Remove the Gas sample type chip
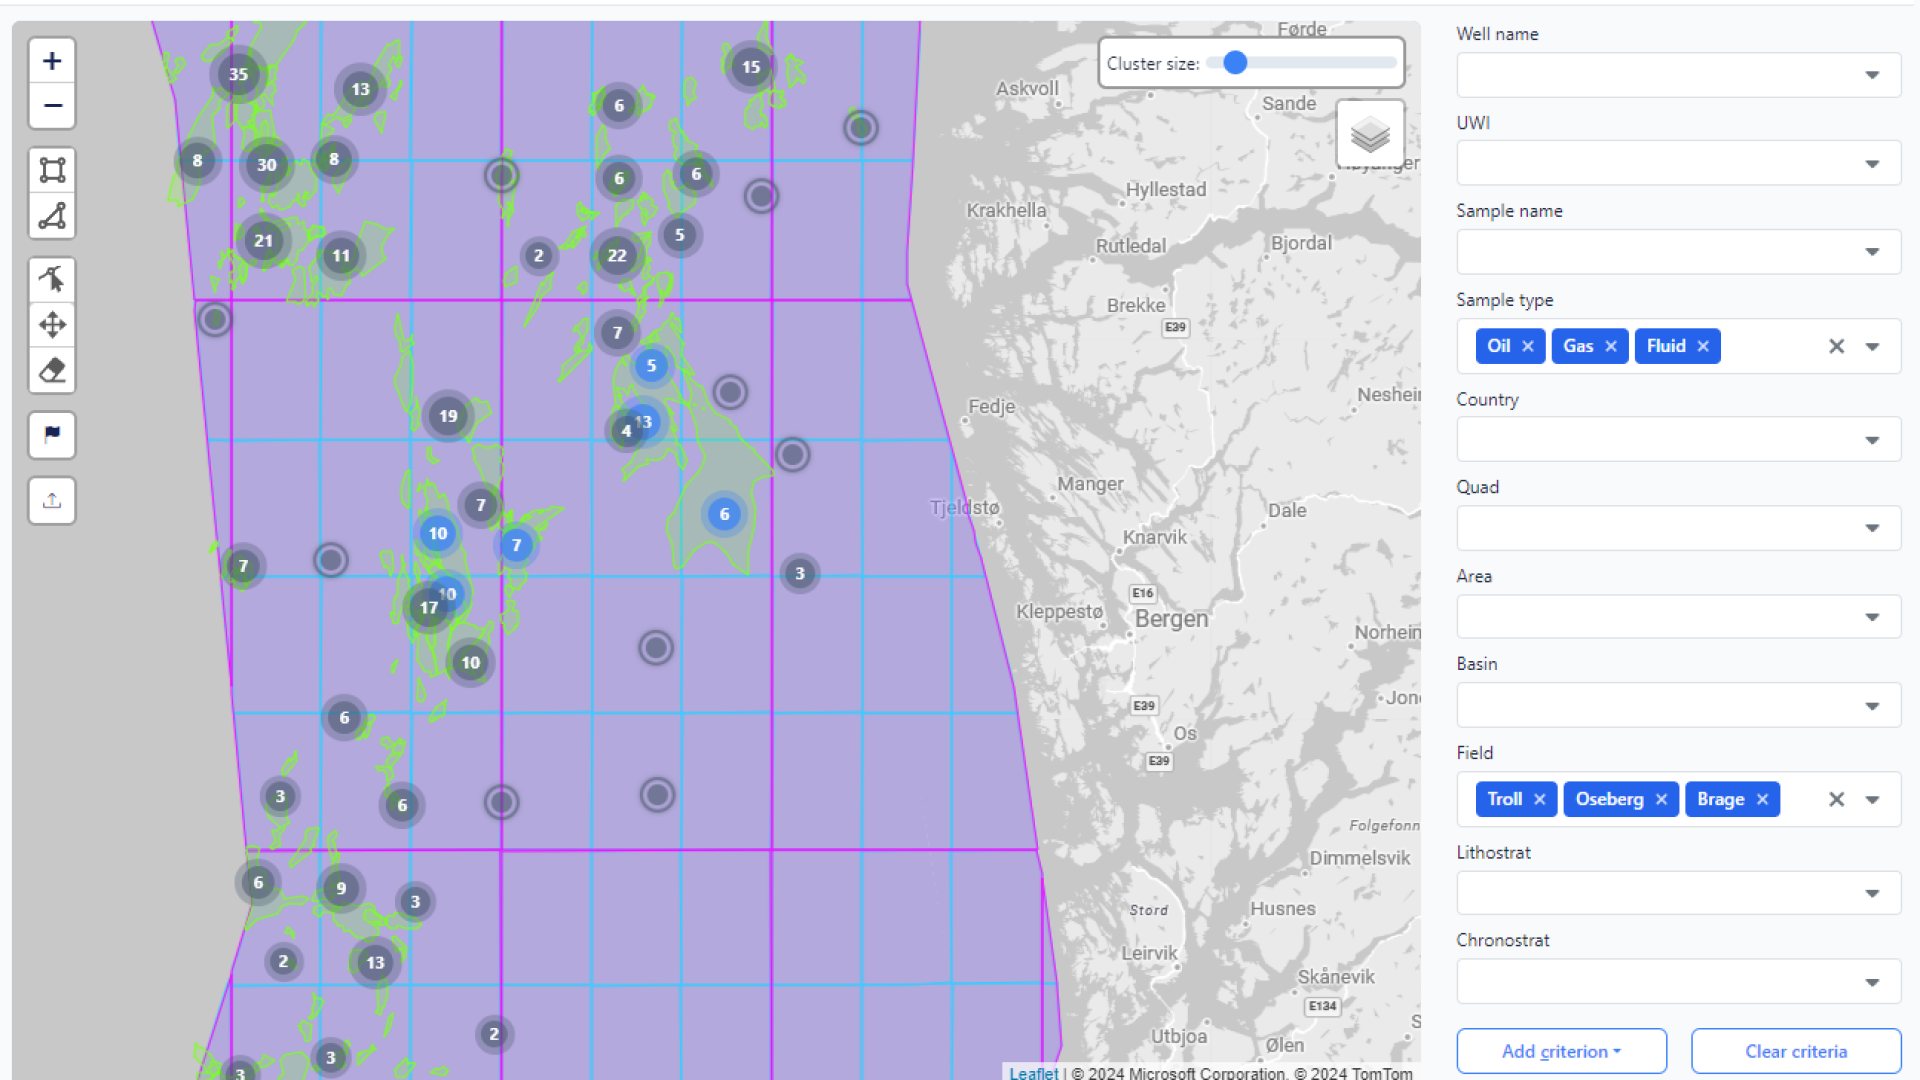Screen dimensions: 1920x1080 pyautogui.click(x=1611, y=346)
